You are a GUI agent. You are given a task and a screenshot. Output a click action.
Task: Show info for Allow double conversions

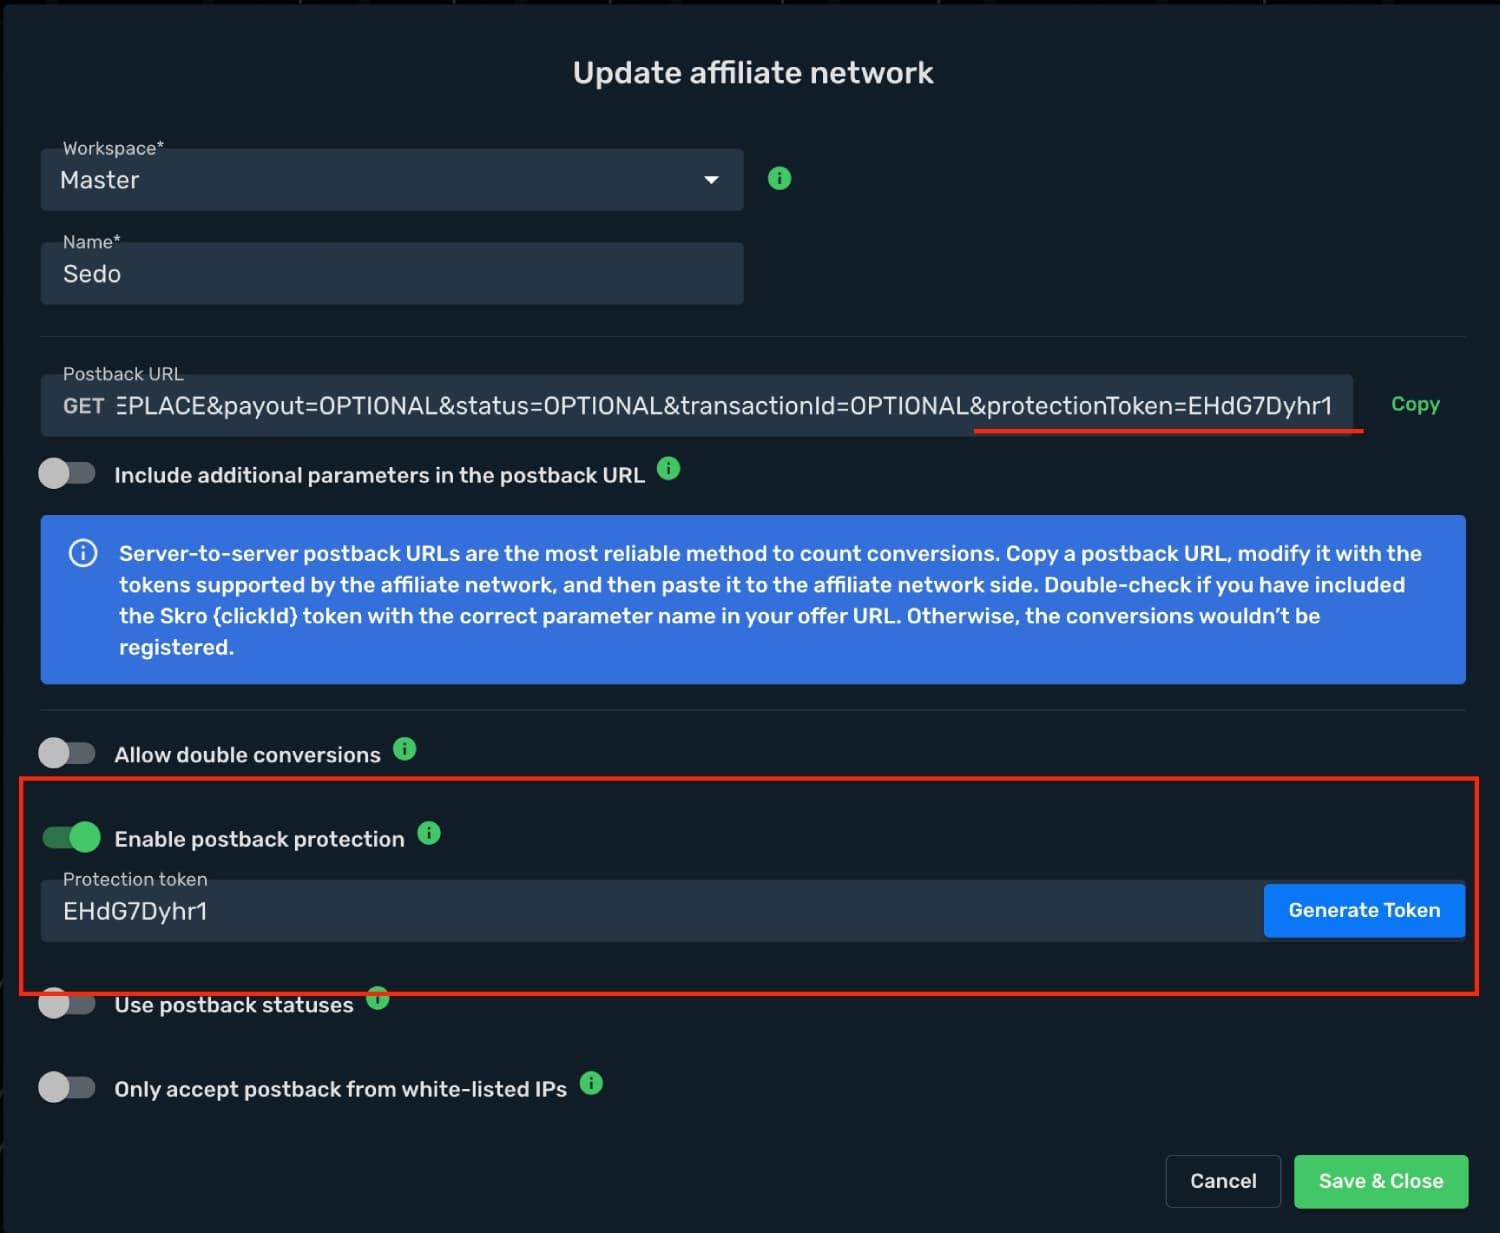coord(404,748)
